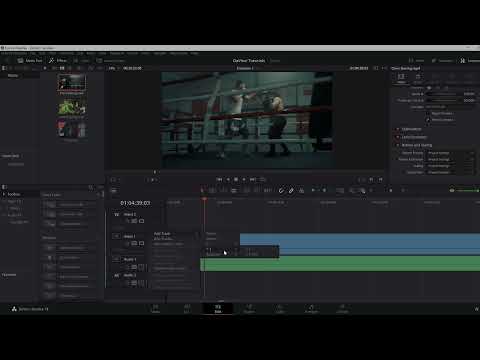
Task: Open the Effects Library panel
Action: (58, 60)
